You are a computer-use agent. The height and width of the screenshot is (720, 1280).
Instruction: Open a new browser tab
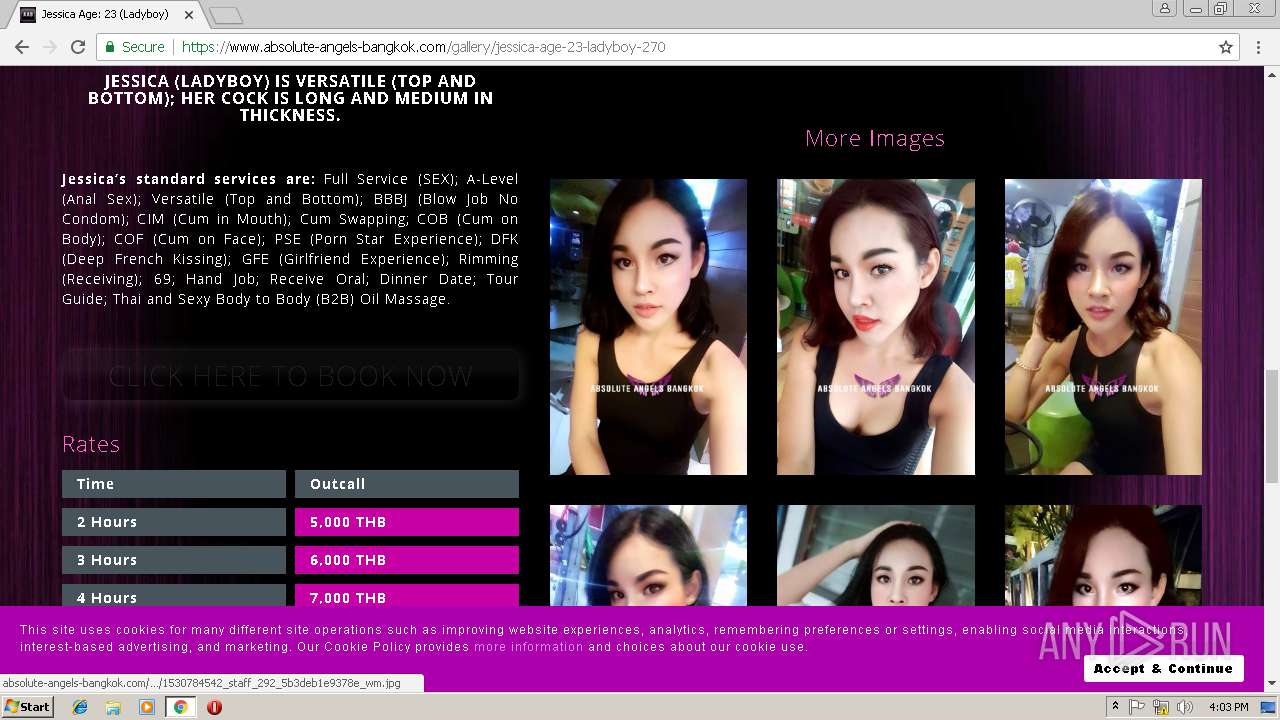tap(226, 15)
